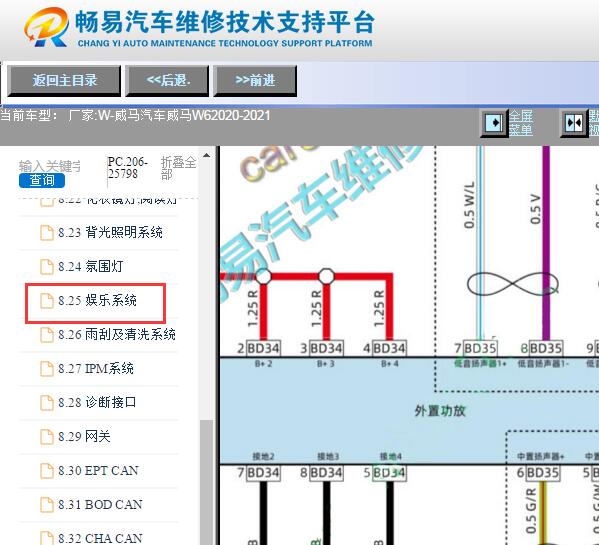599x545 pixels.
Task: Go forward with the >>前进 button
Action: tap(255, 81)
